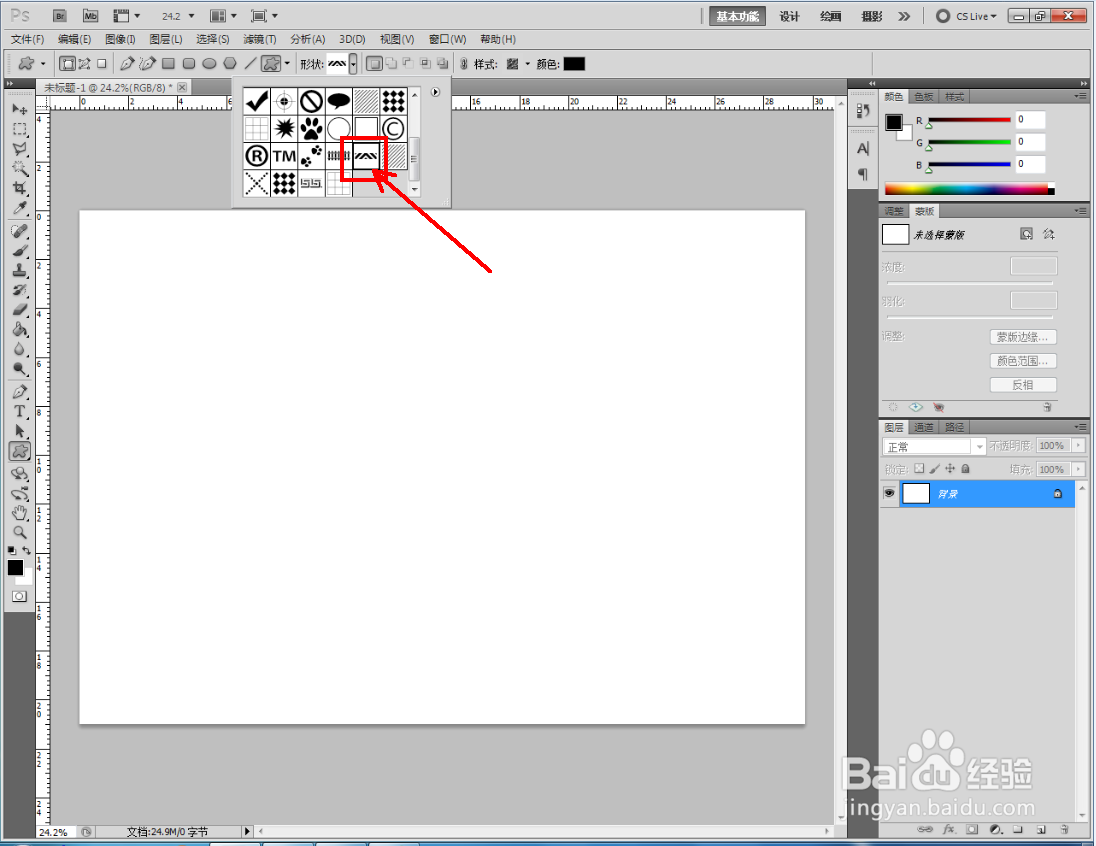Viewport: 1096px width, 846px height.
Task: Select the Blur tool
Action: [20, 349]
